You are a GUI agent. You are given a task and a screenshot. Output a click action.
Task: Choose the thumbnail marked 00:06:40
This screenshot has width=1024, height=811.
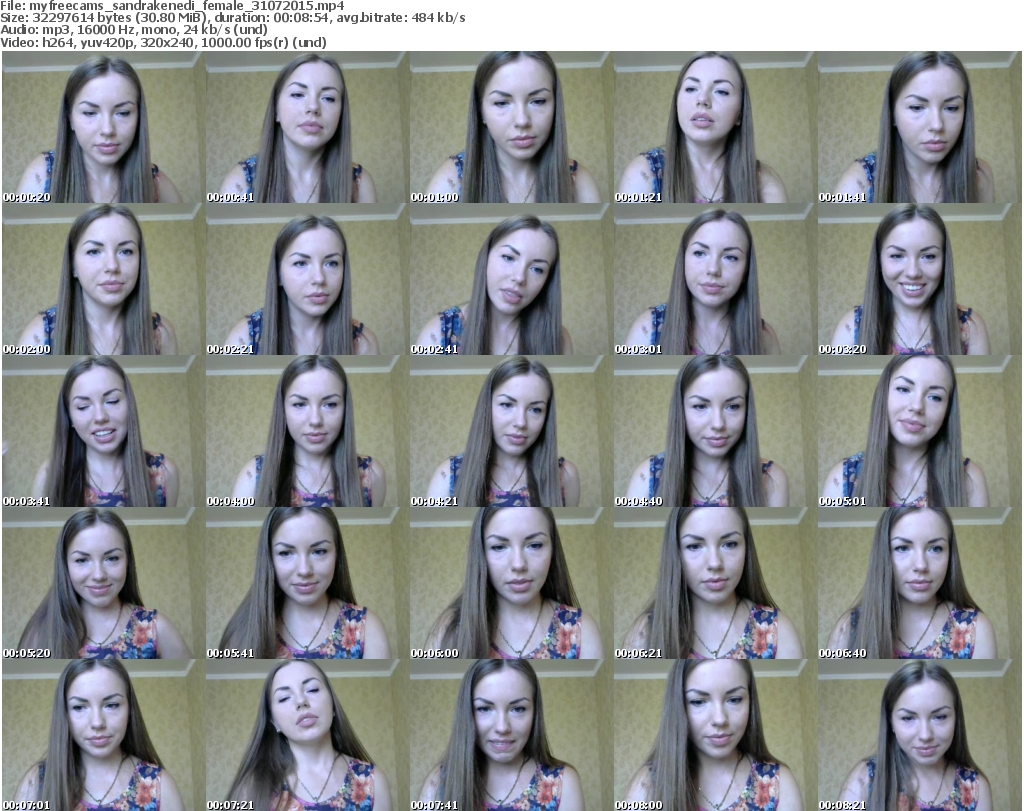click(x=920, y=583)
